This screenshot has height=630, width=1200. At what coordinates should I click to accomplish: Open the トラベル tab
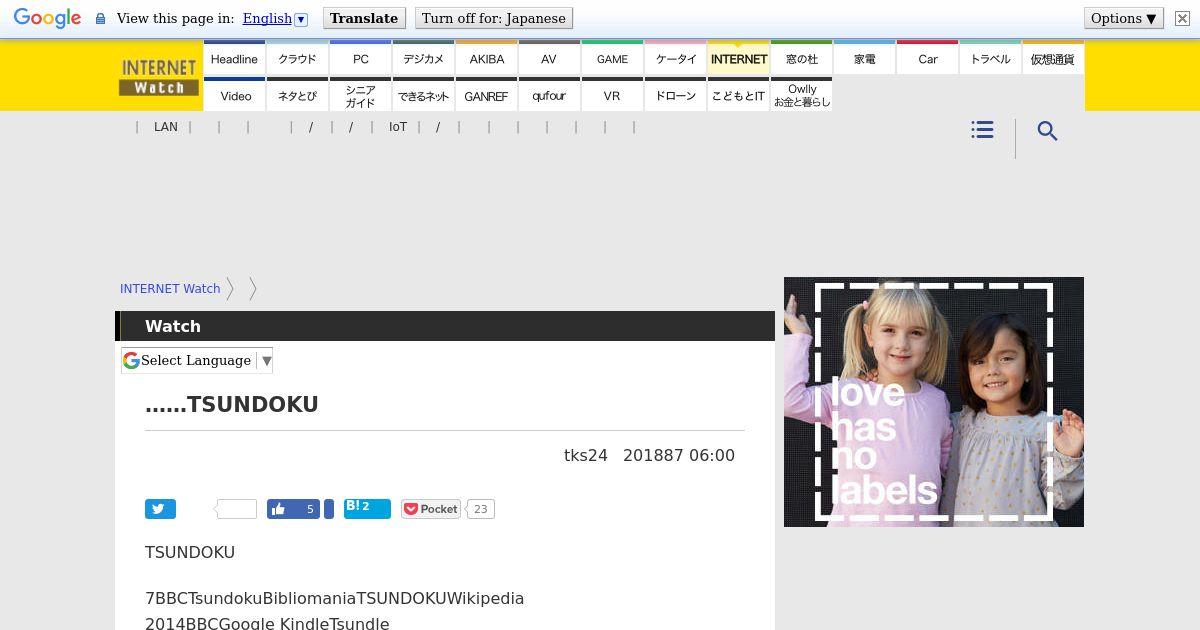(990, 58)
